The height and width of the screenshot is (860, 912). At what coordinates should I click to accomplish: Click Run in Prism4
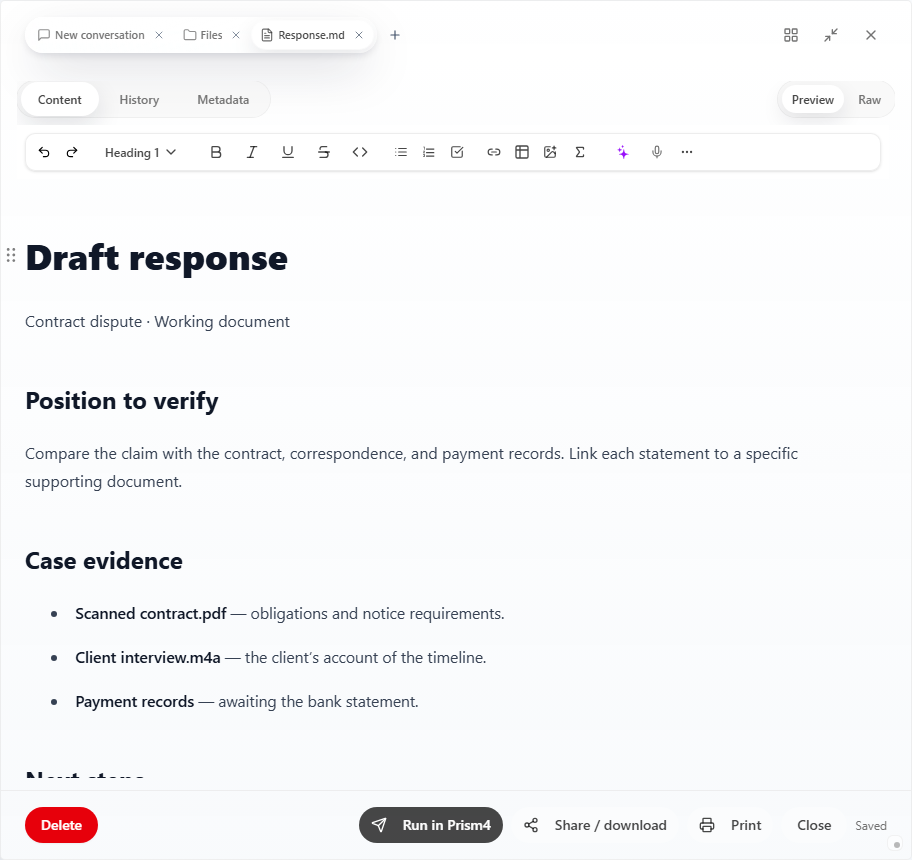pos(431,825)
